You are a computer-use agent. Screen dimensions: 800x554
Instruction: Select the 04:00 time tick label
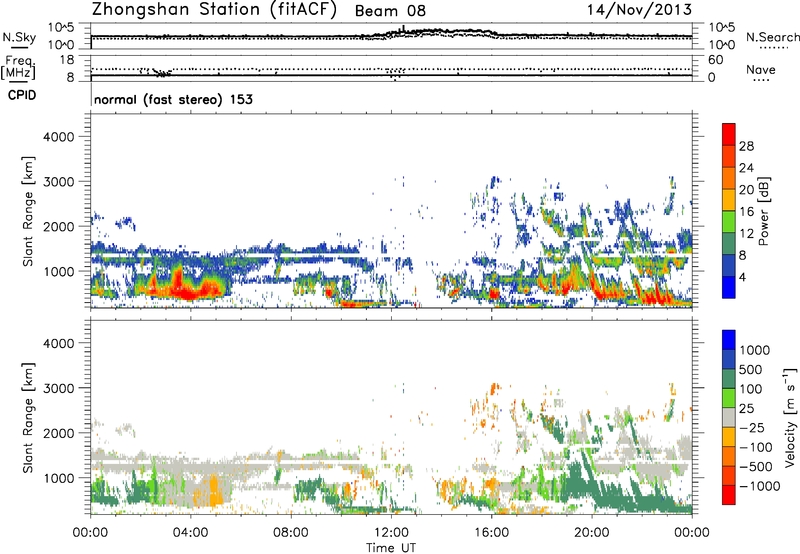coord(191,533)
